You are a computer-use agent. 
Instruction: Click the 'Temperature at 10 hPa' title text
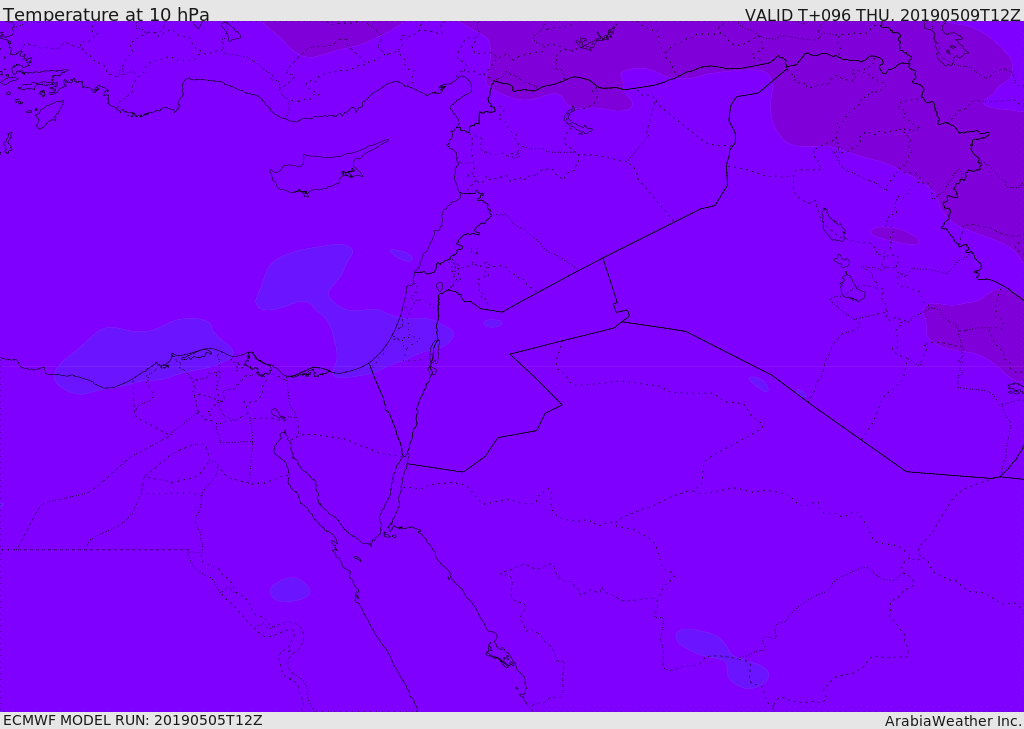(x=106, y=14)
